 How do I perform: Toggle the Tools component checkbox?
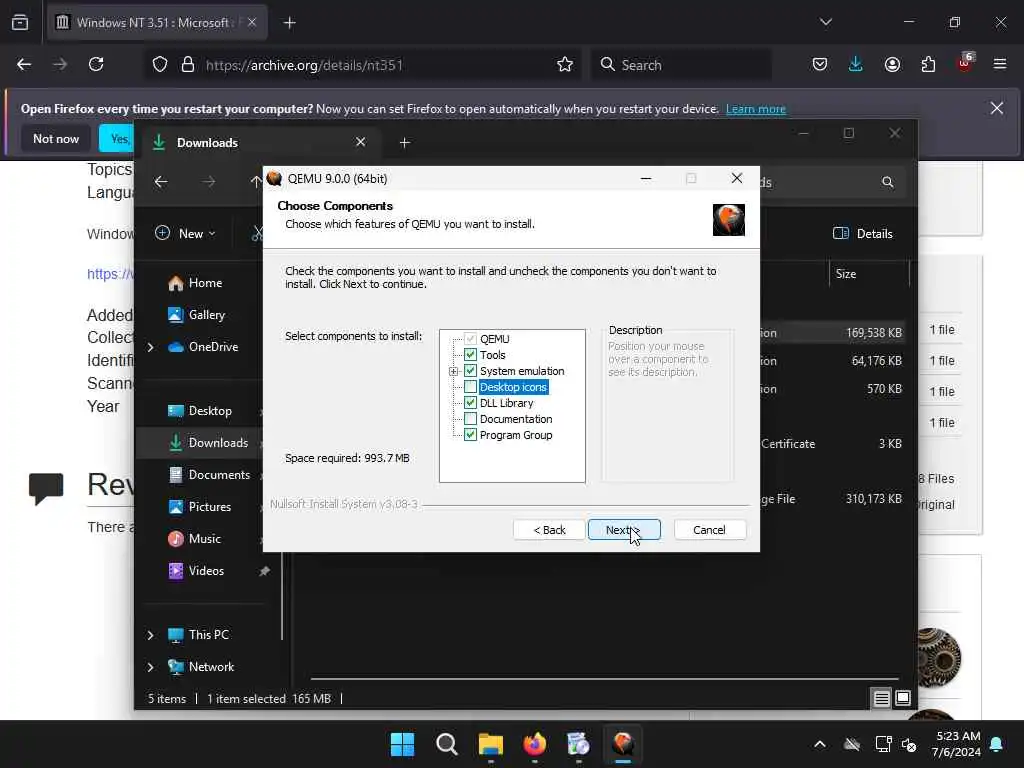[x=470, y=355]
